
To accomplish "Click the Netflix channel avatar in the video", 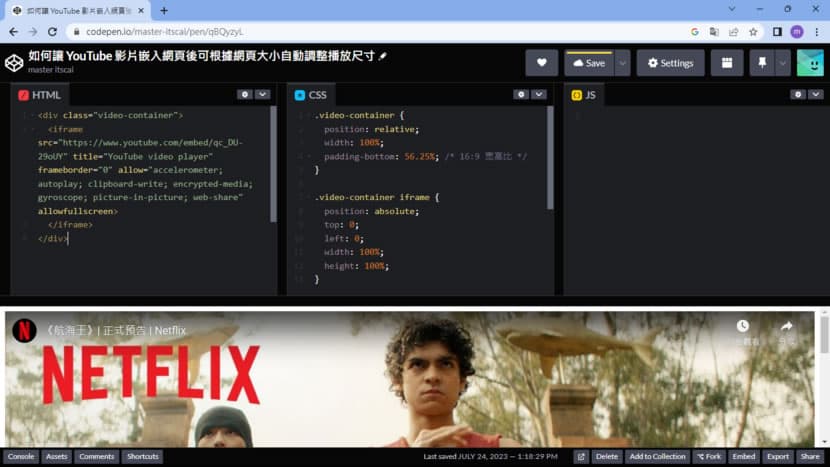I will (x=24, y=330).
